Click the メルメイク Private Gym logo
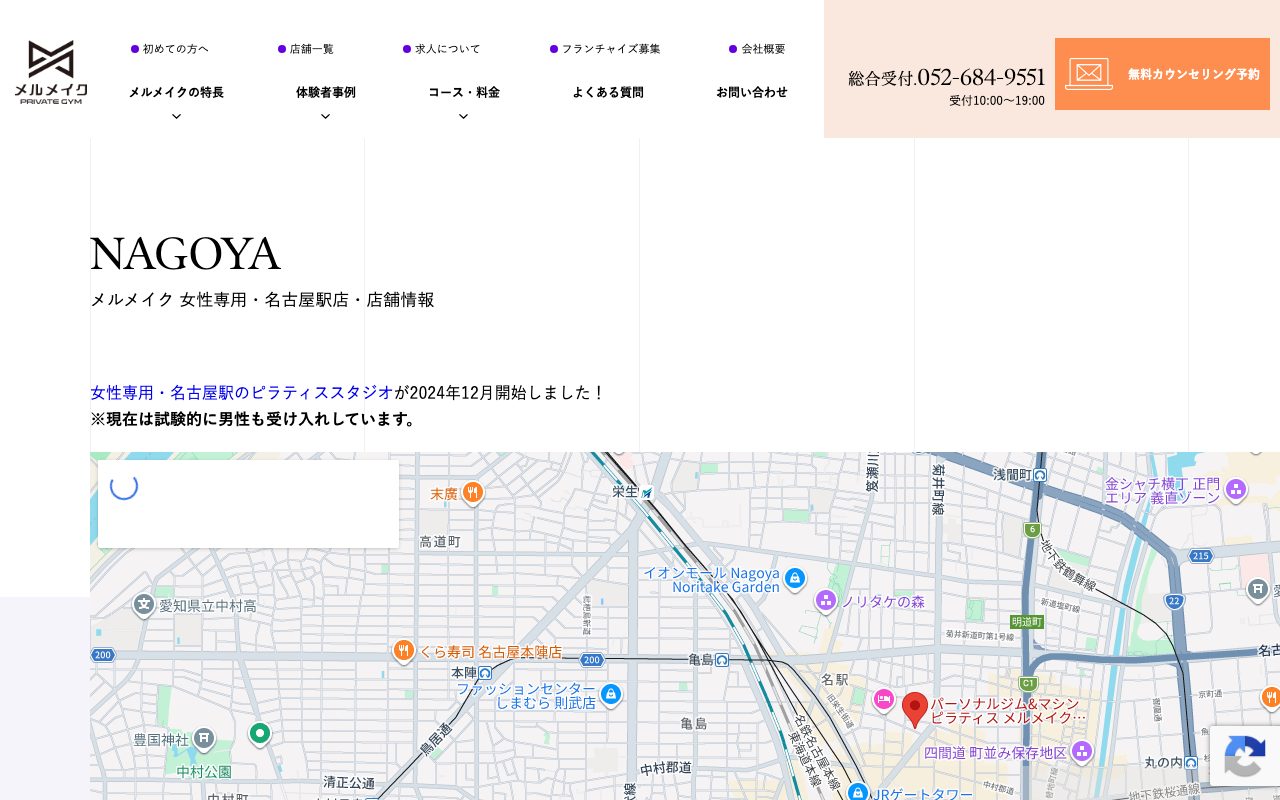This screenshot has width=1280, height=800. 51,72
